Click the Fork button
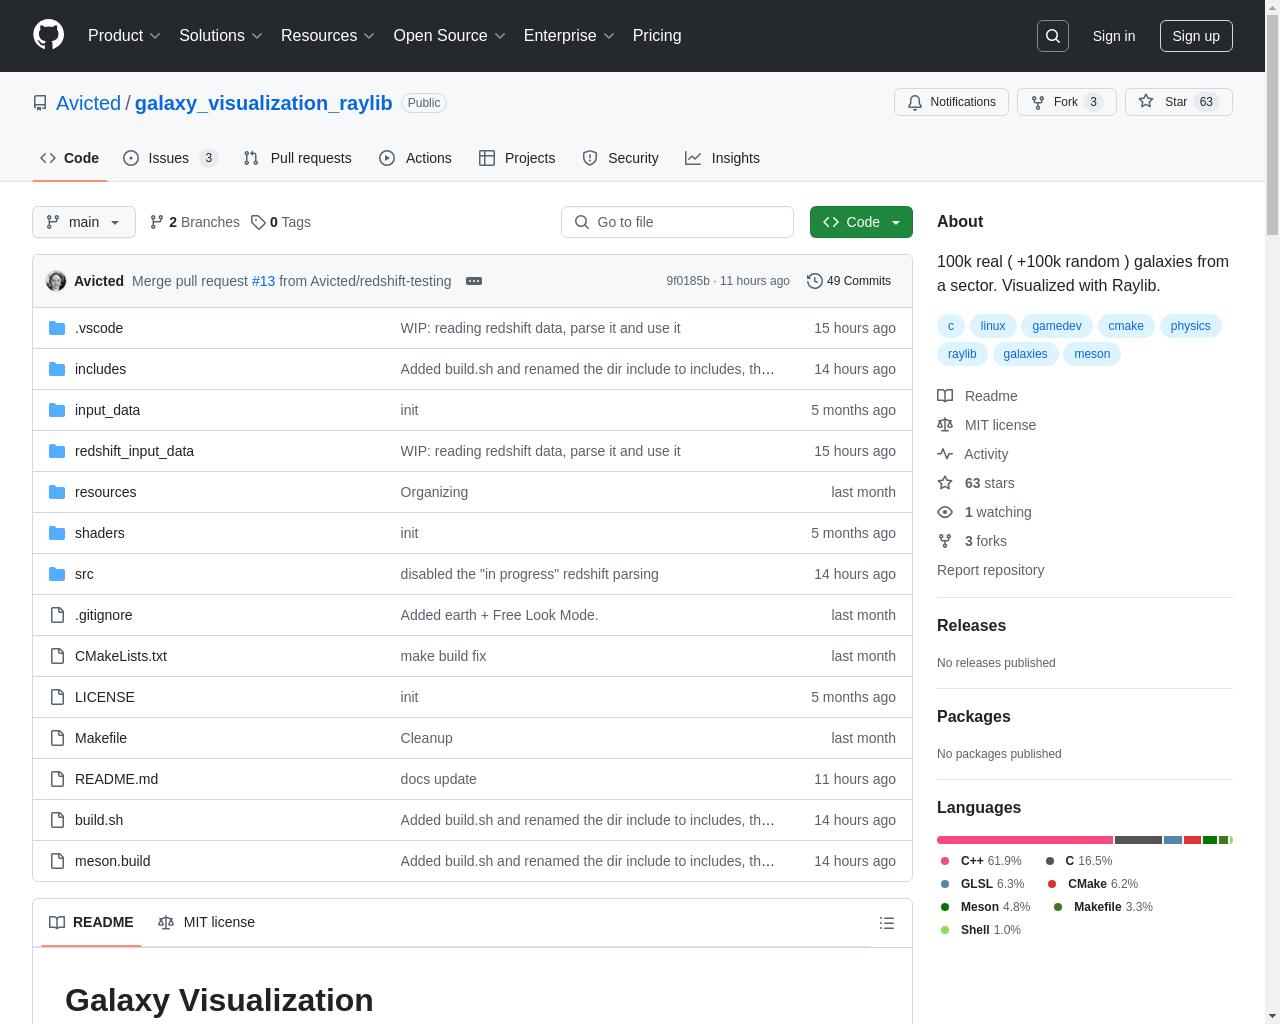Image resolution: width=1280 pixels, height=1024 pixels. [1066, 102]
